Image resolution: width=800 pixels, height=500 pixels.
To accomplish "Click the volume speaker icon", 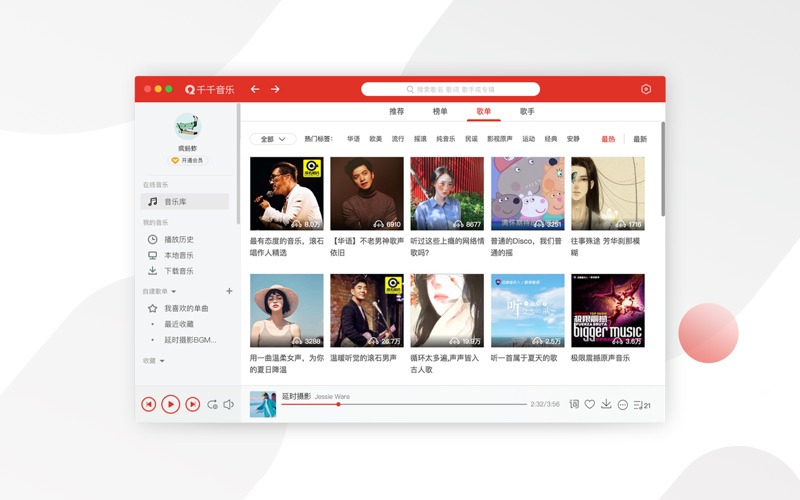I will click(229, 405).
